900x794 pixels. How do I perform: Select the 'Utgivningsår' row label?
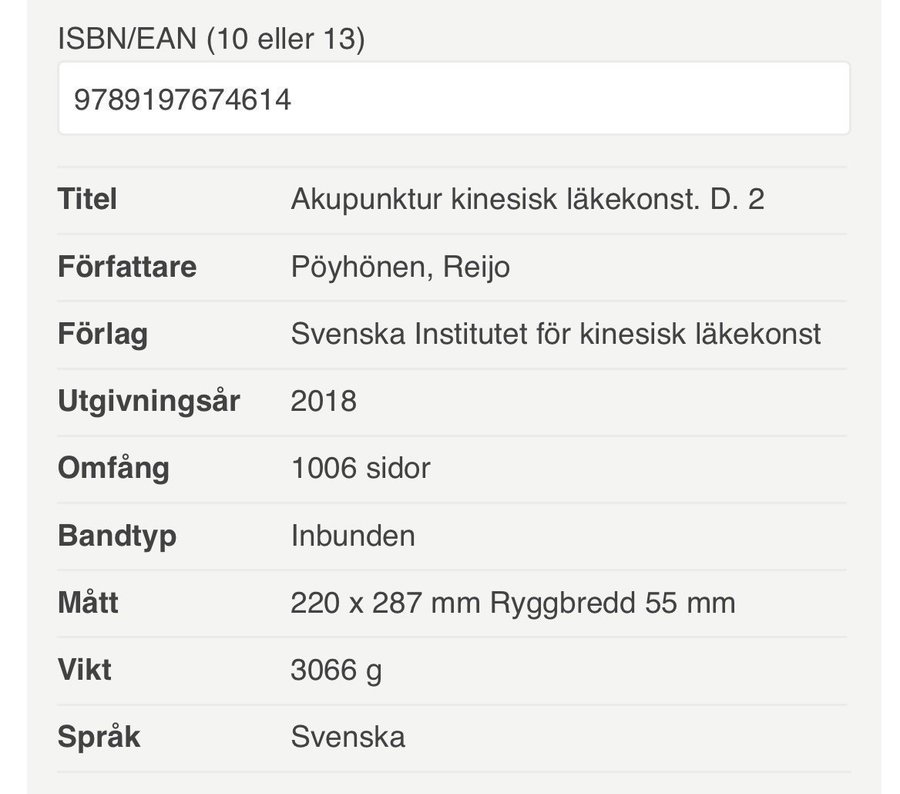point(149,401)
